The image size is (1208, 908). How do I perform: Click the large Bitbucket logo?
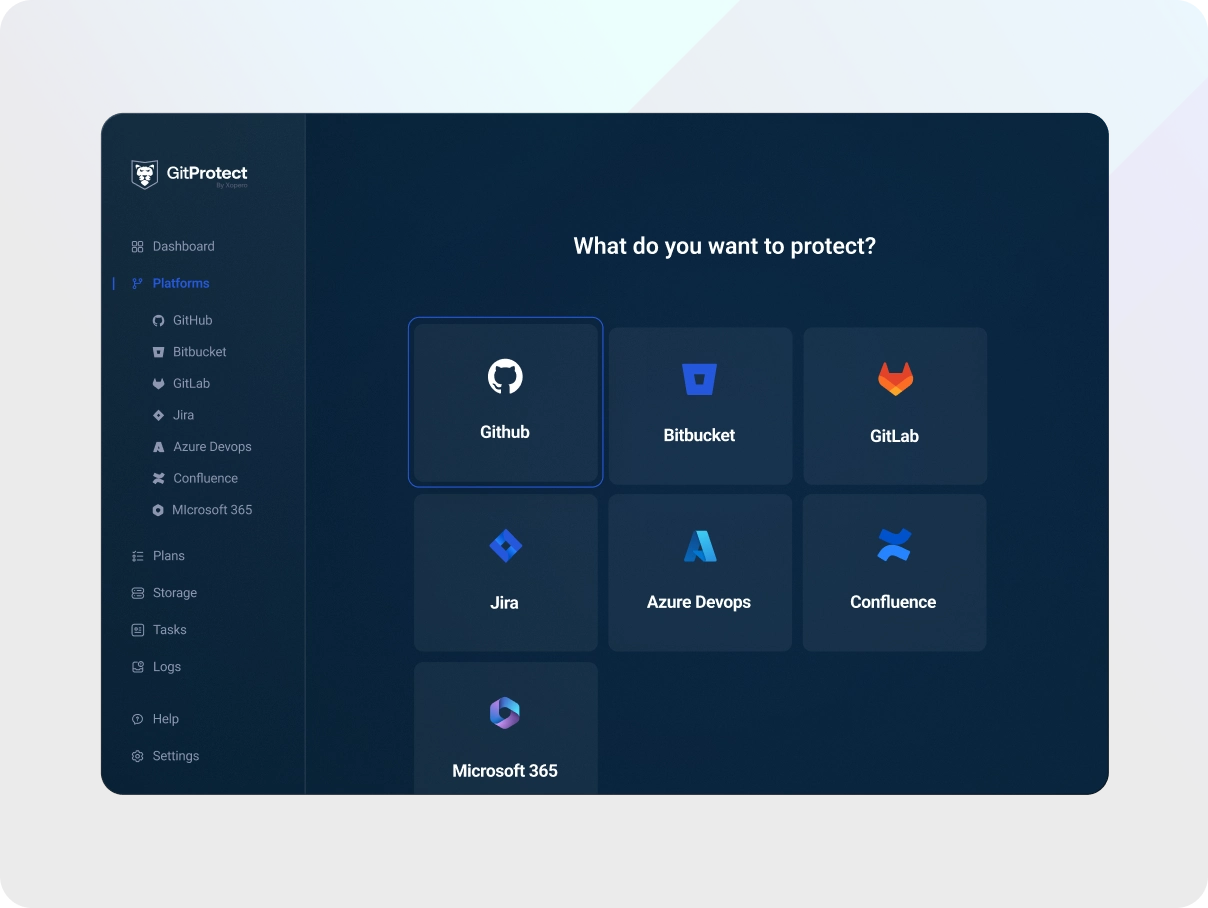pos(699,379)
